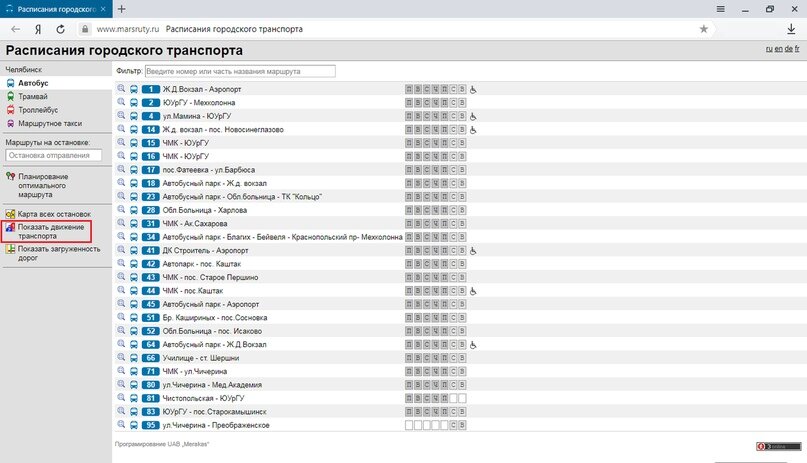Open route пос.Фатеевка - ул.Барбюса
Viewport: 807px width, 463px height.
pyautogui.click(x=208, y=170)
